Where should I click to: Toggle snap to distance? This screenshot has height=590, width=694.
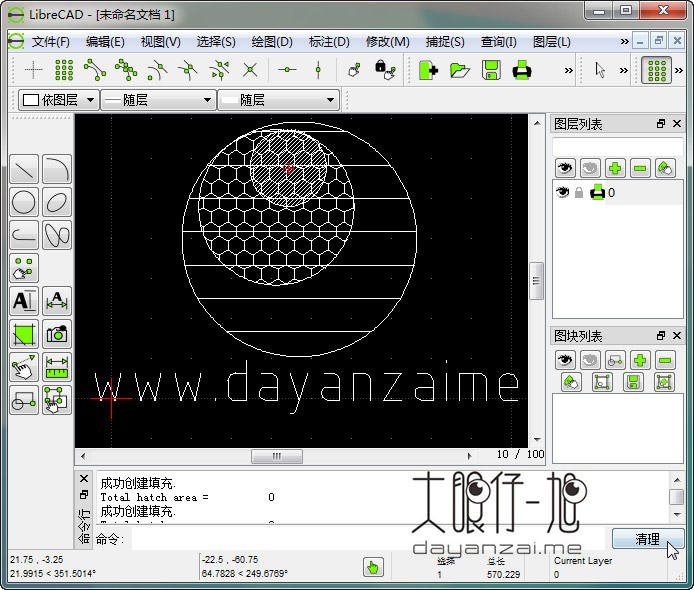(x=220, y=70)
